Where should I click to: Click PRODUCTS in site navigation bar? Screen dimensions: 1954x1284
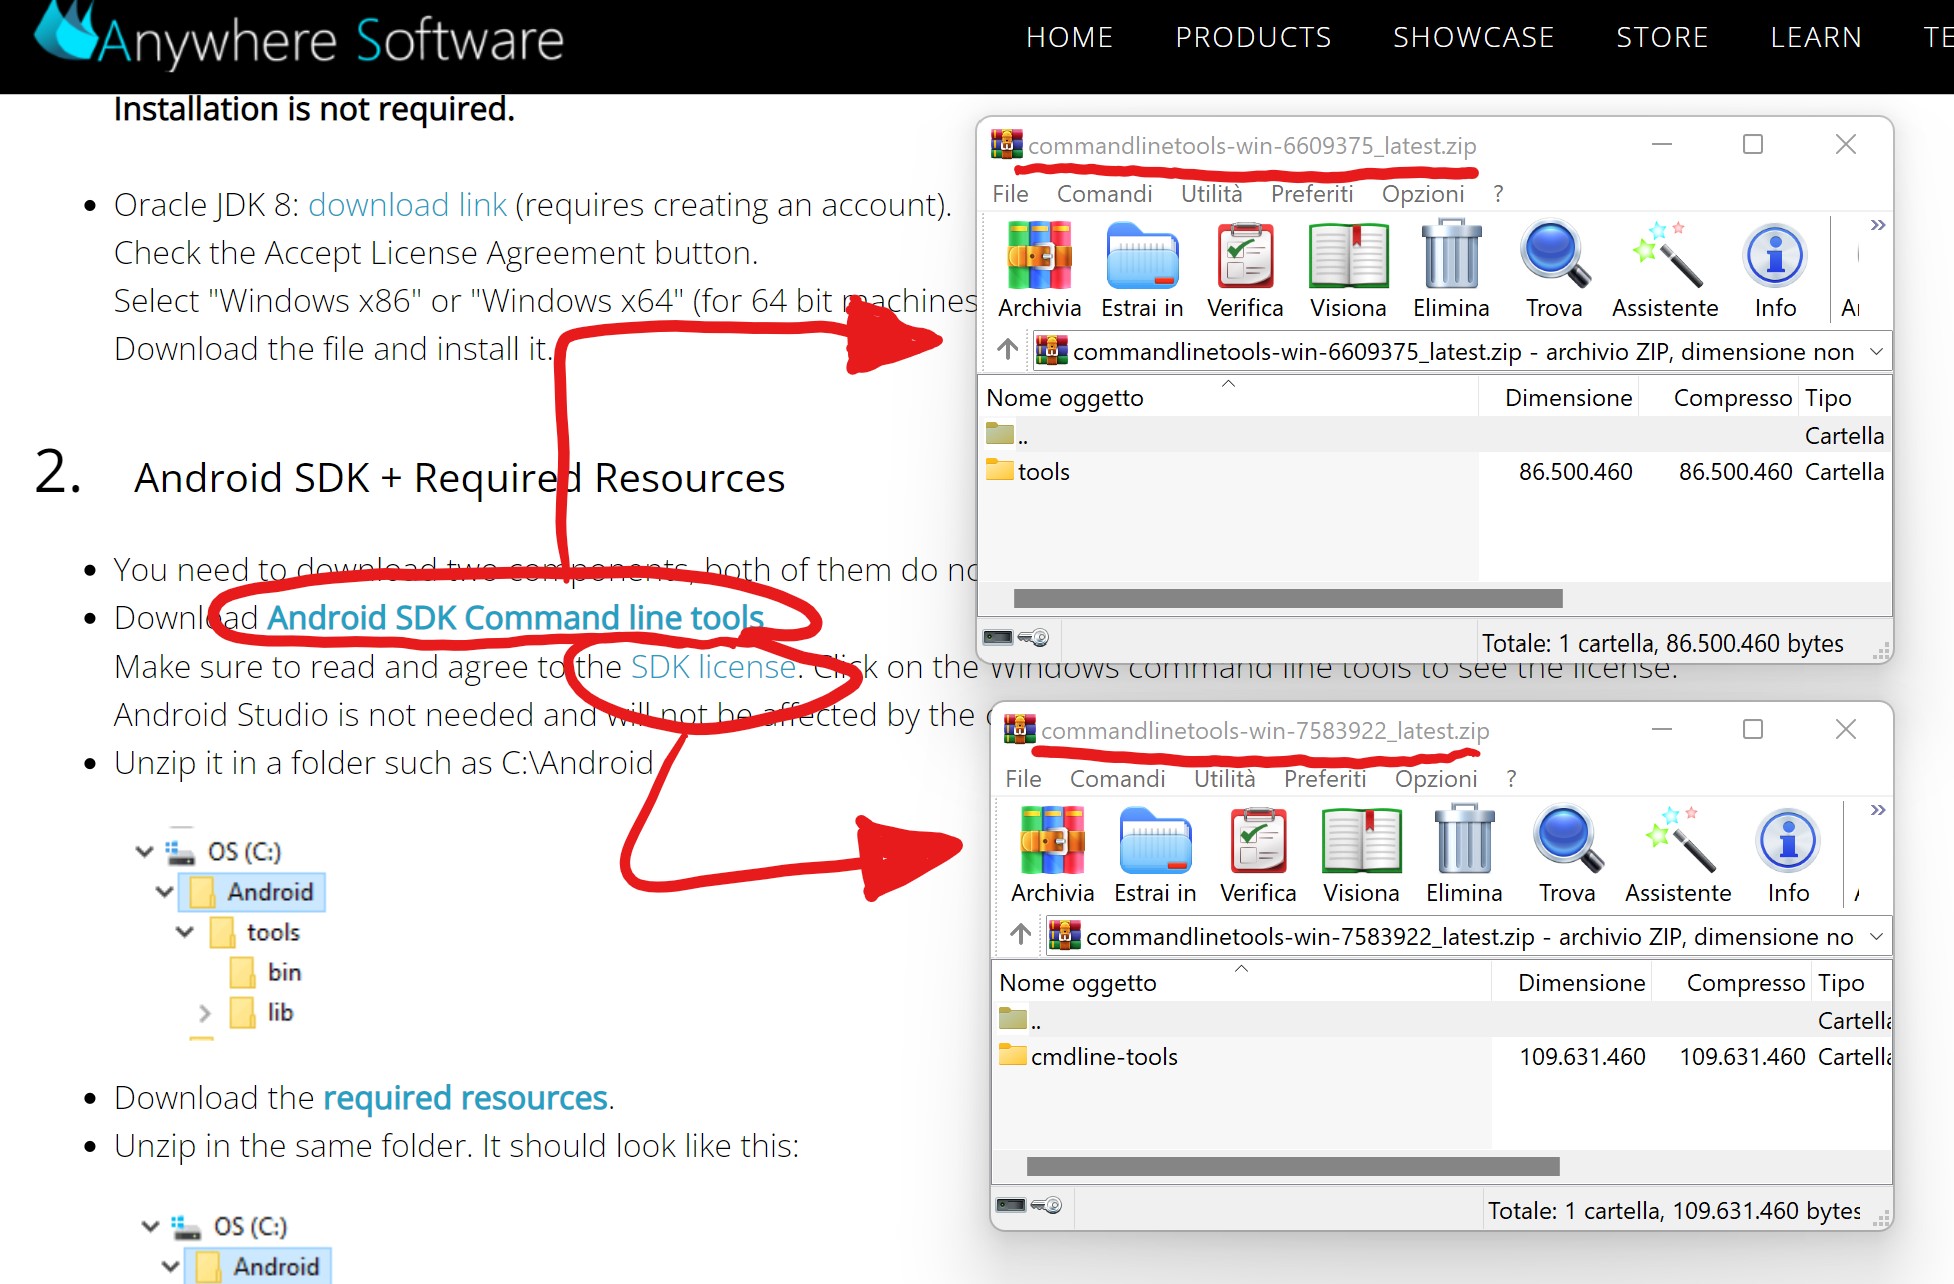click(x=1252, y=38)
